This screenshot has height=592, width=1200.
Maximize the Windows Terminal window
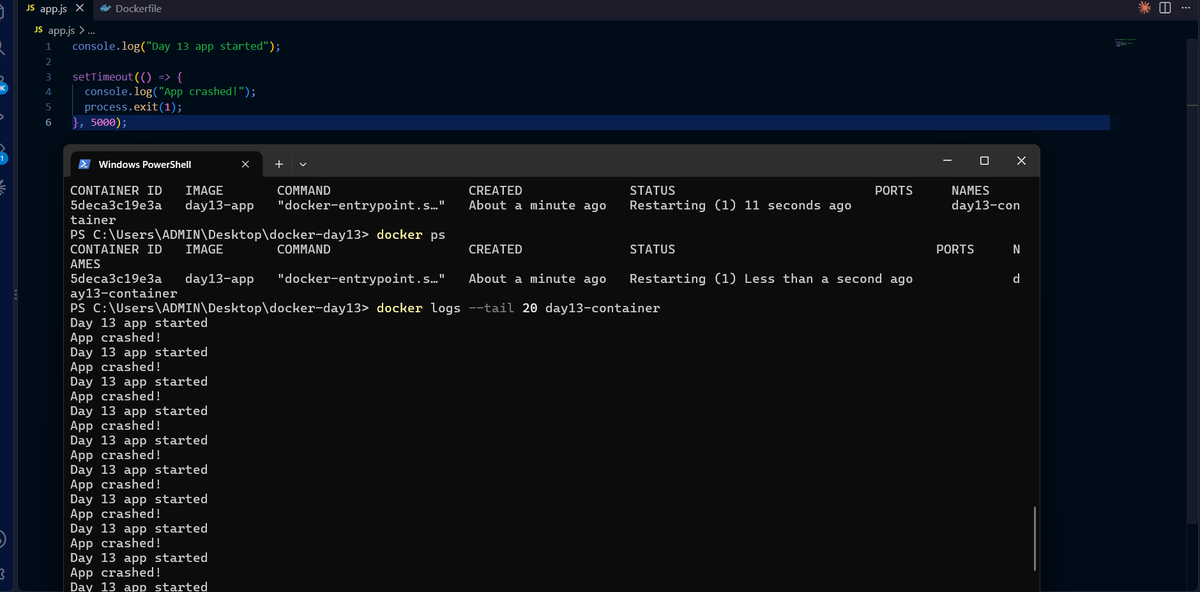coord(984,160)
